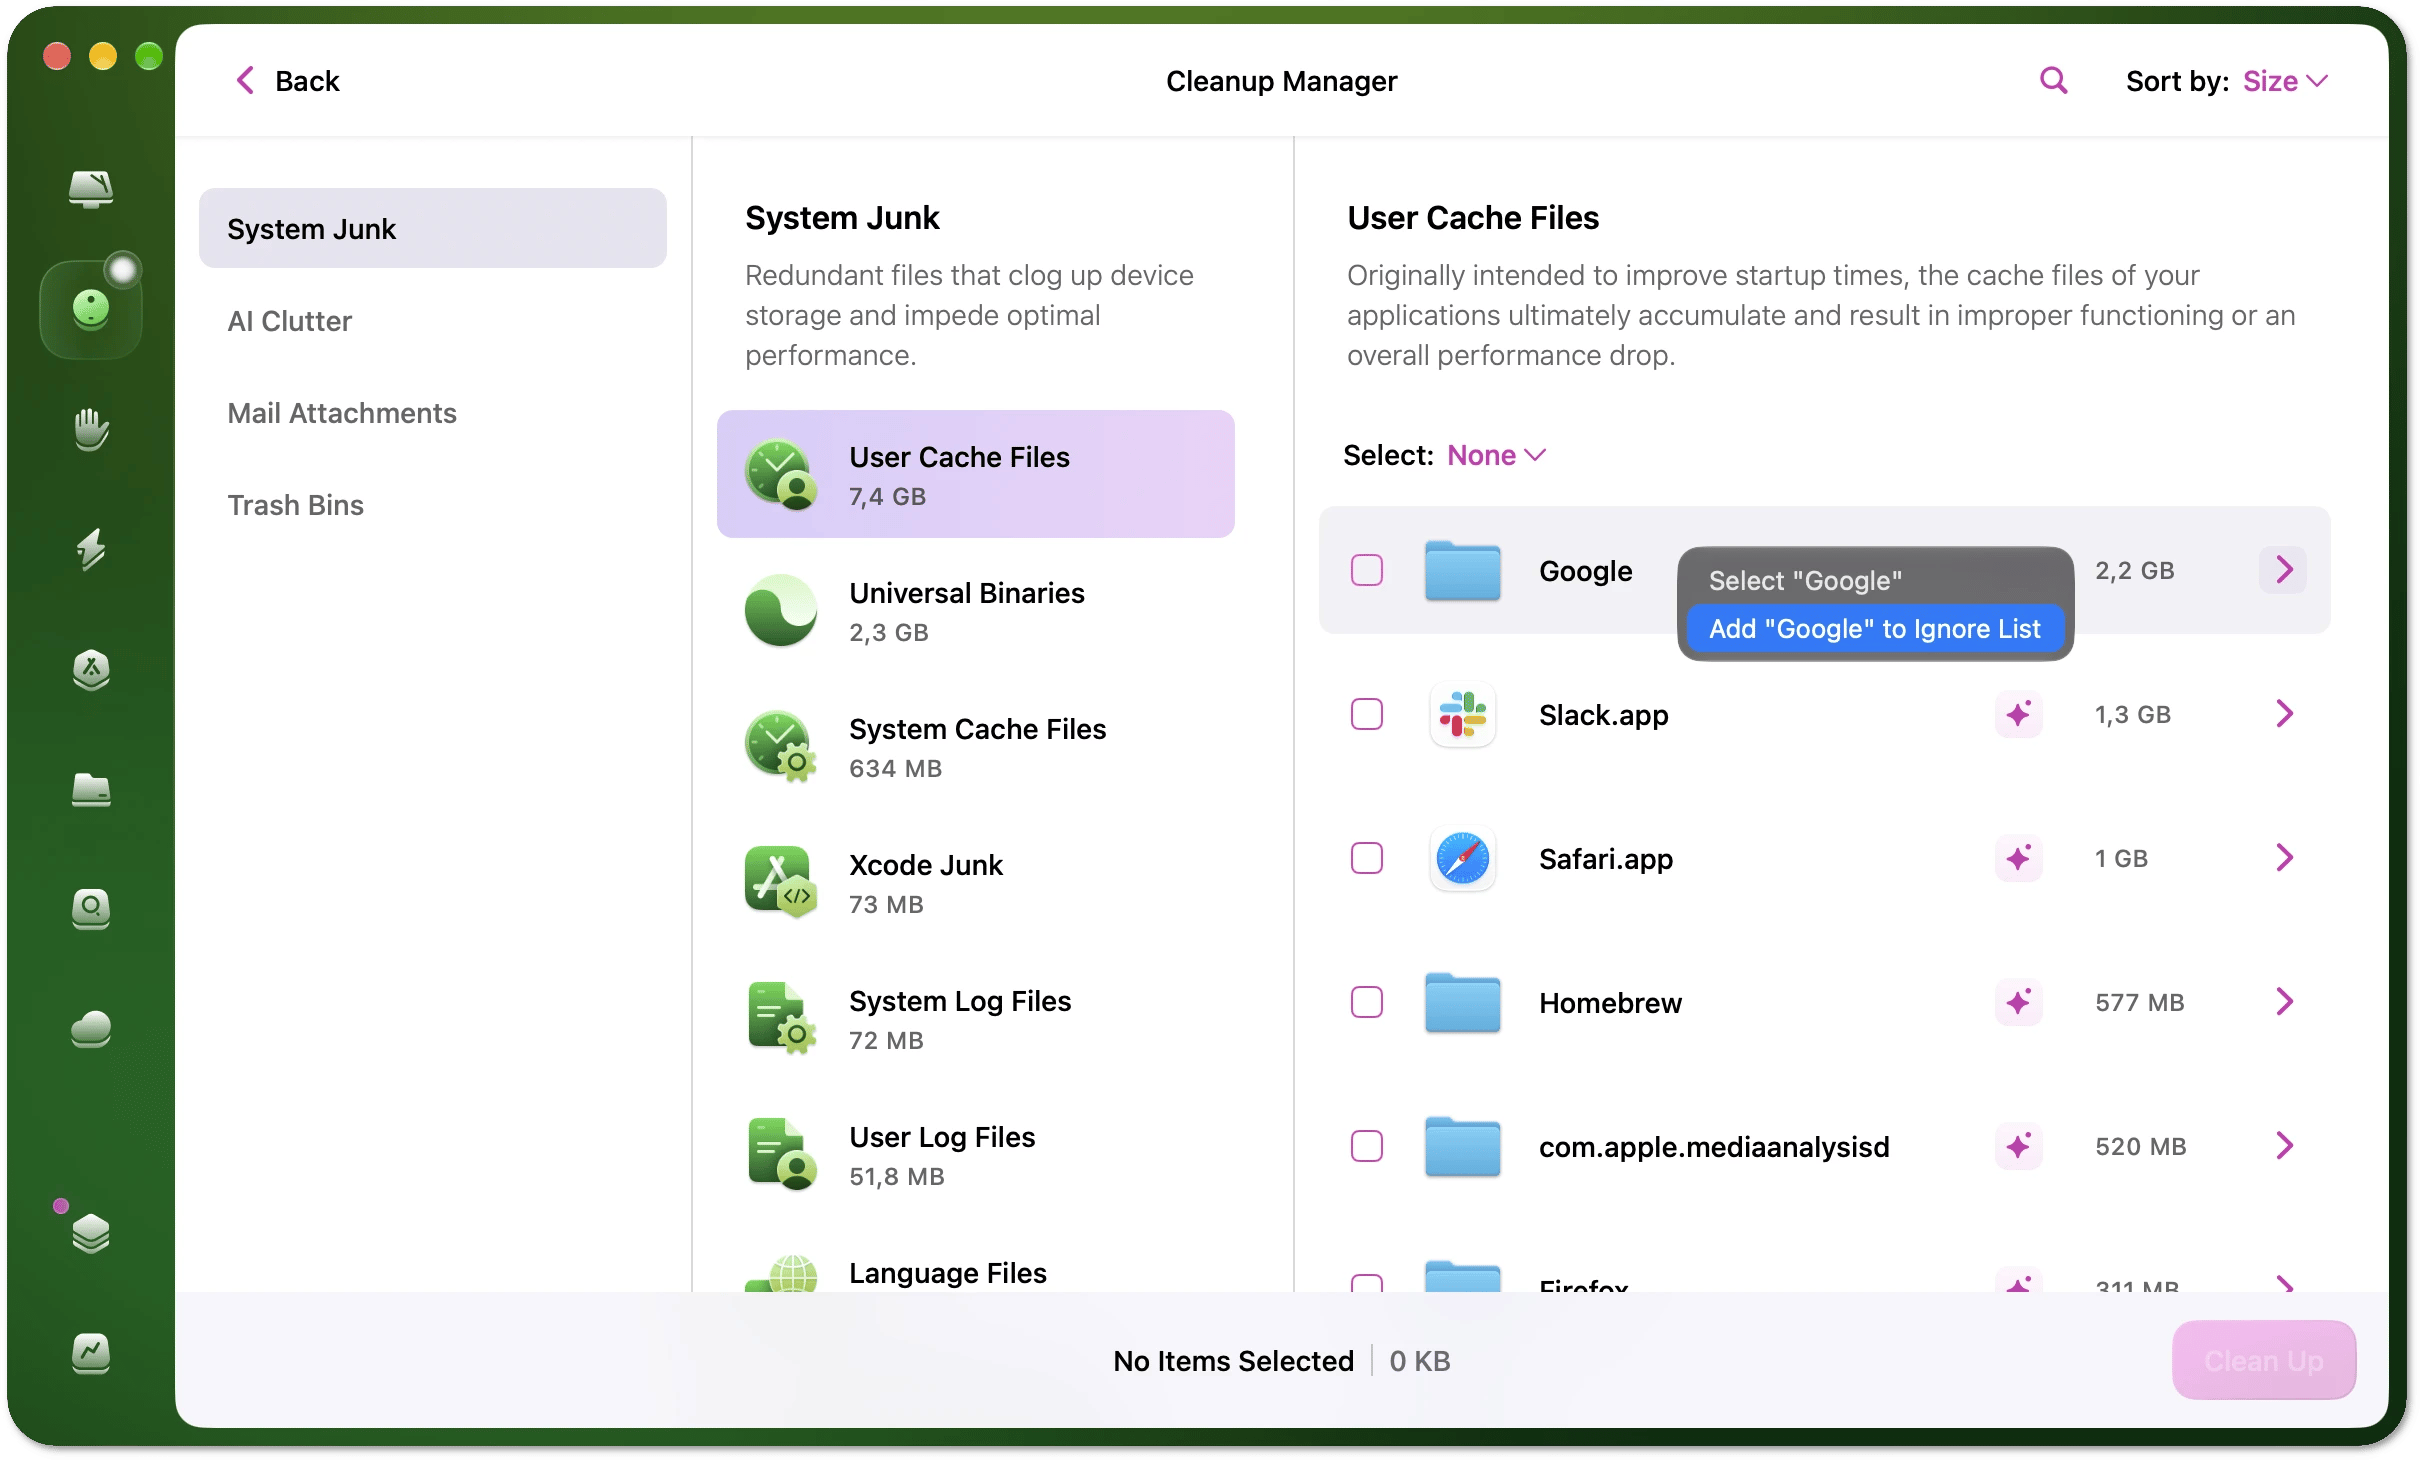This screenshot has width=2420, height=1460.
Task: Go Back to previous screen
Action: point(287,81)
